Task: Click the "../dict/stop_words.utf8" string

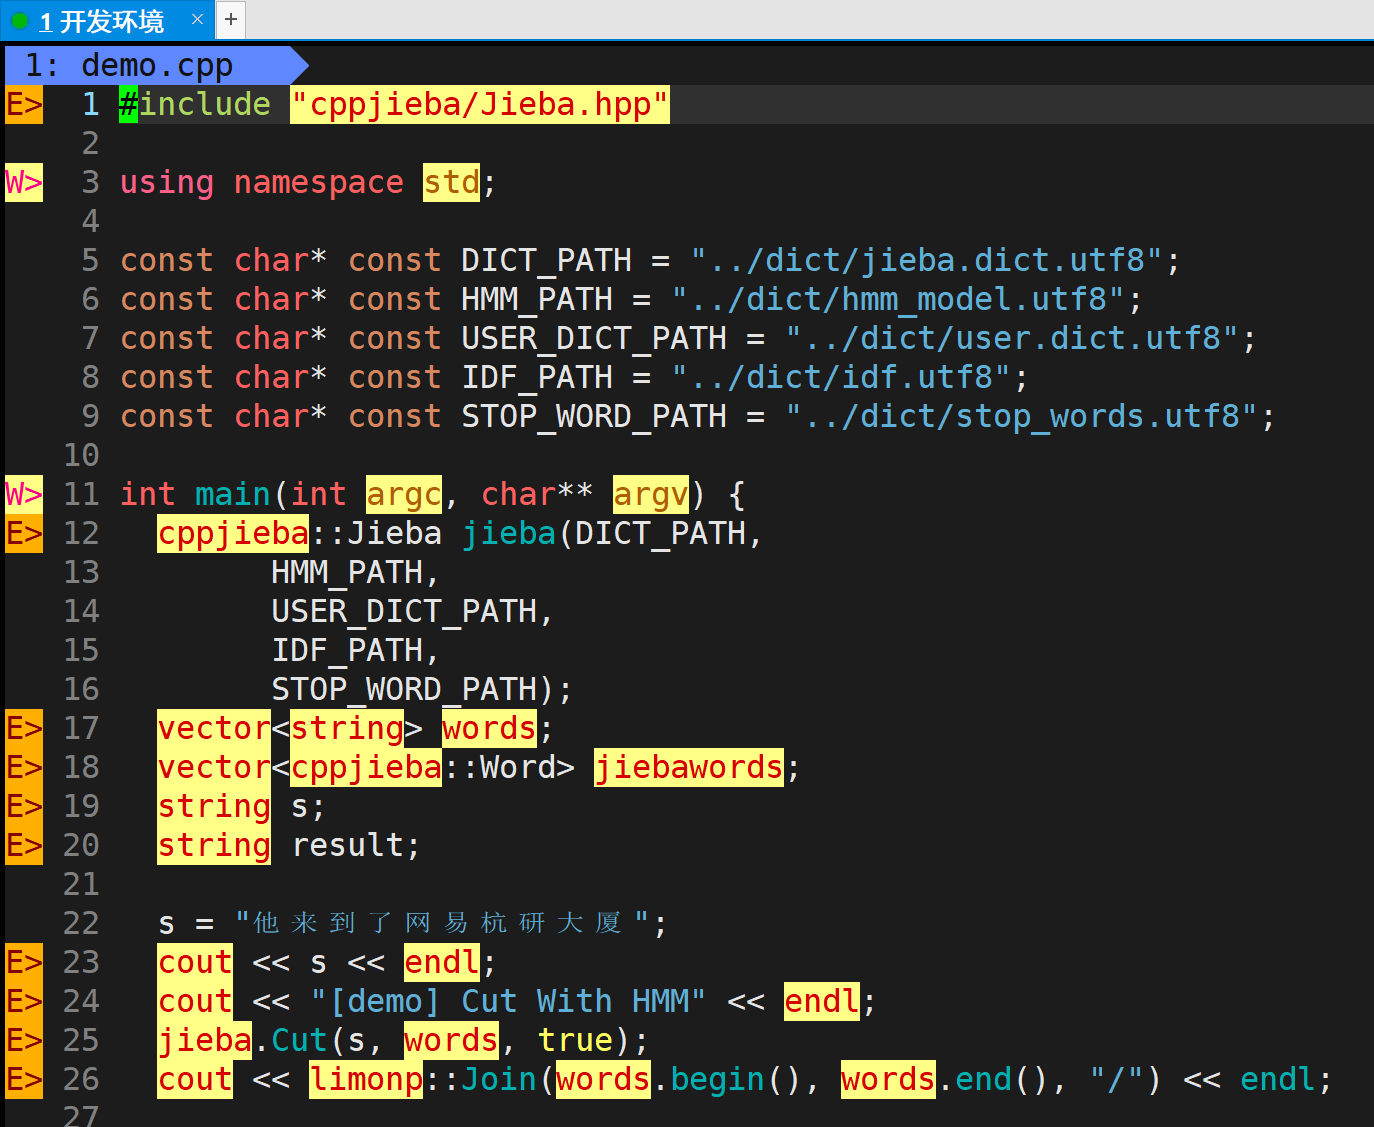Action: [x=1022, y=416]
